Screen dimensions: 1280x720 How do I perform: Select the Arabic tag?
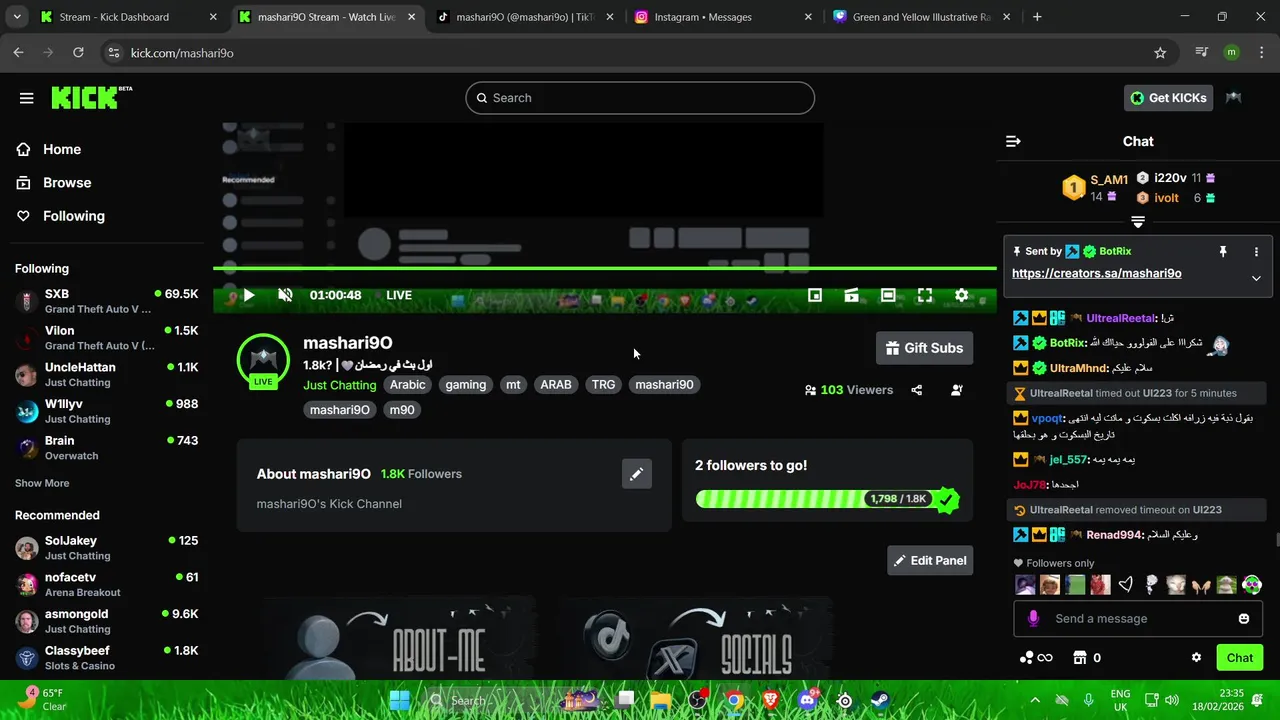[408, 385]
